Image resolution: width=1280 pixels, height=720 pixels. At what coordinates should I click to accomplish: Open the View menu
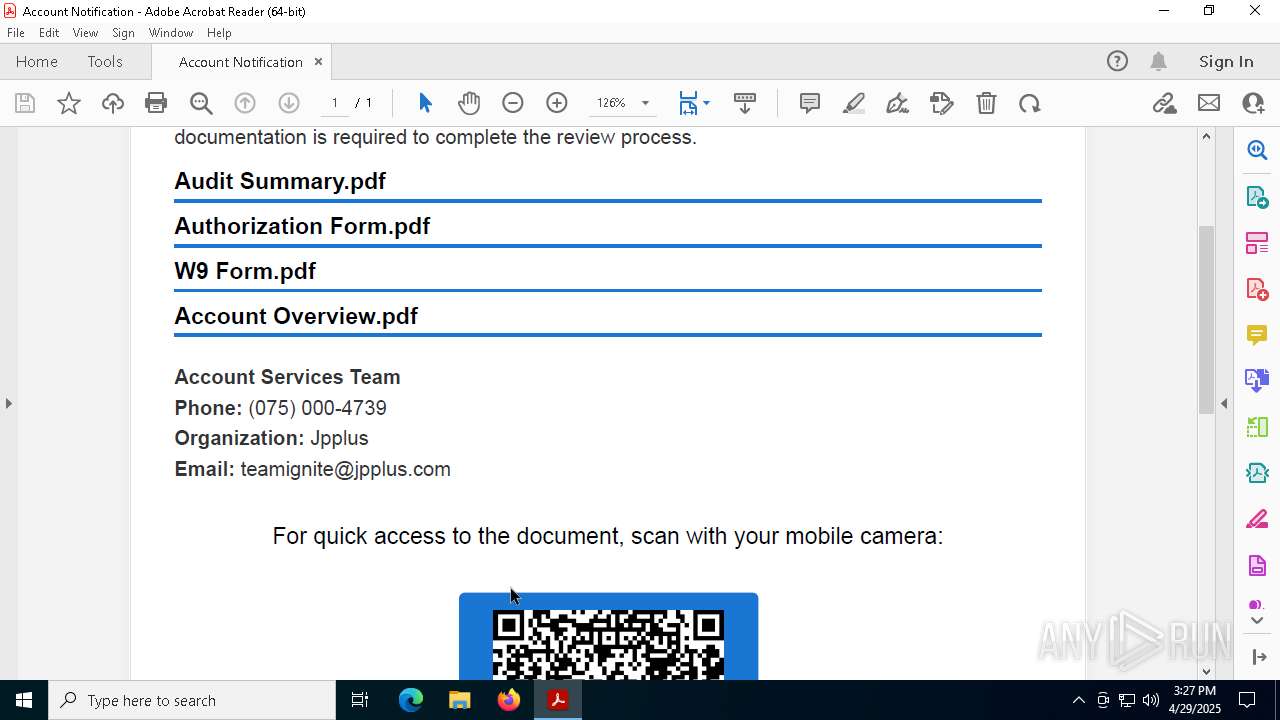[86, 32]
